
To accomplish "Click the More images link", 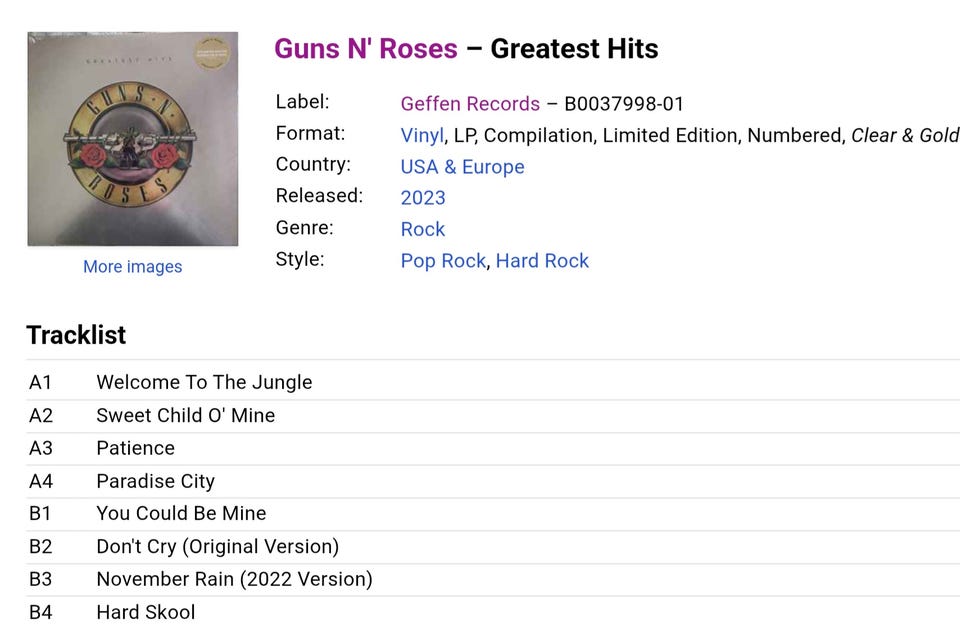I will [x=133, y=267].
